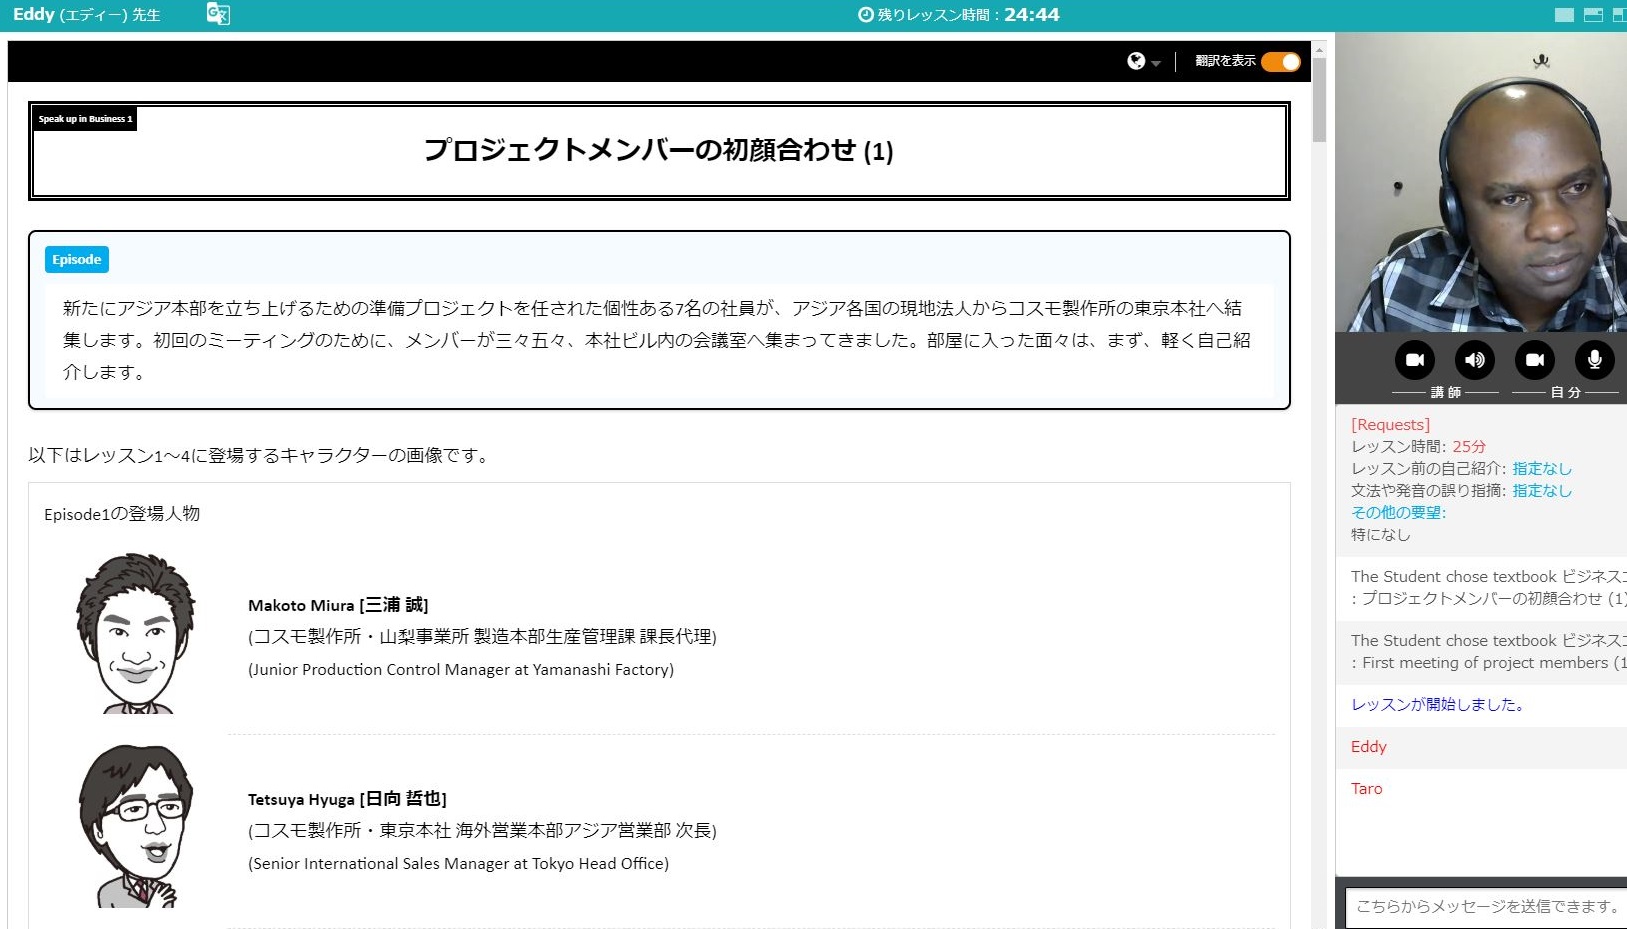This screenshot has height=929, width=1627.
Task: Click the clock icon next to remaining time
Action: tap(866, 15)
